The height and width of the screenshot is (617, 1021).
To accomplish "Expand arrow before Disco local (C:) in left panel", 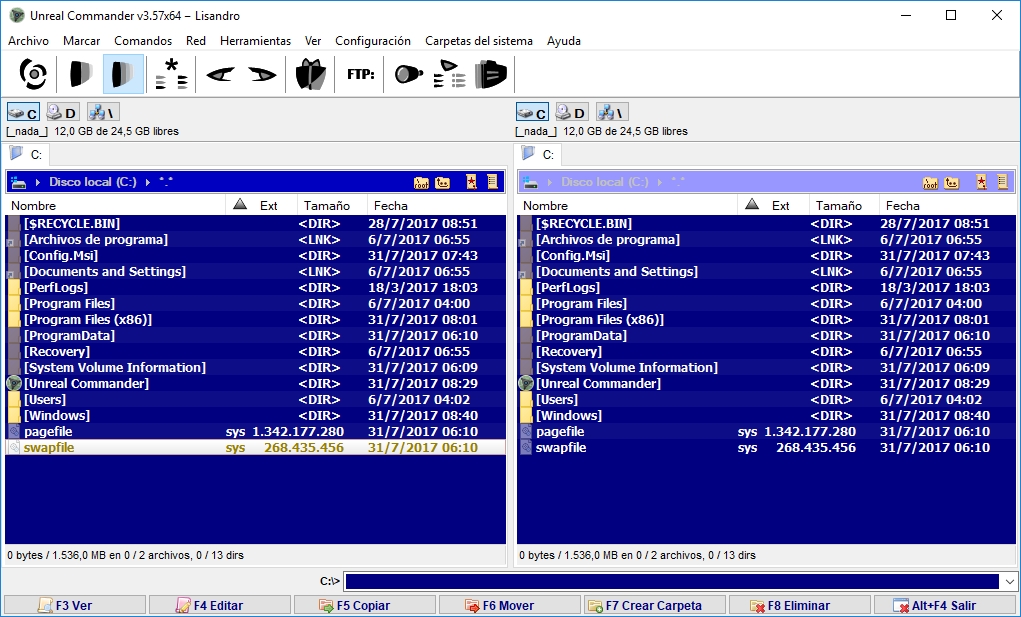I will coord(38,182).
